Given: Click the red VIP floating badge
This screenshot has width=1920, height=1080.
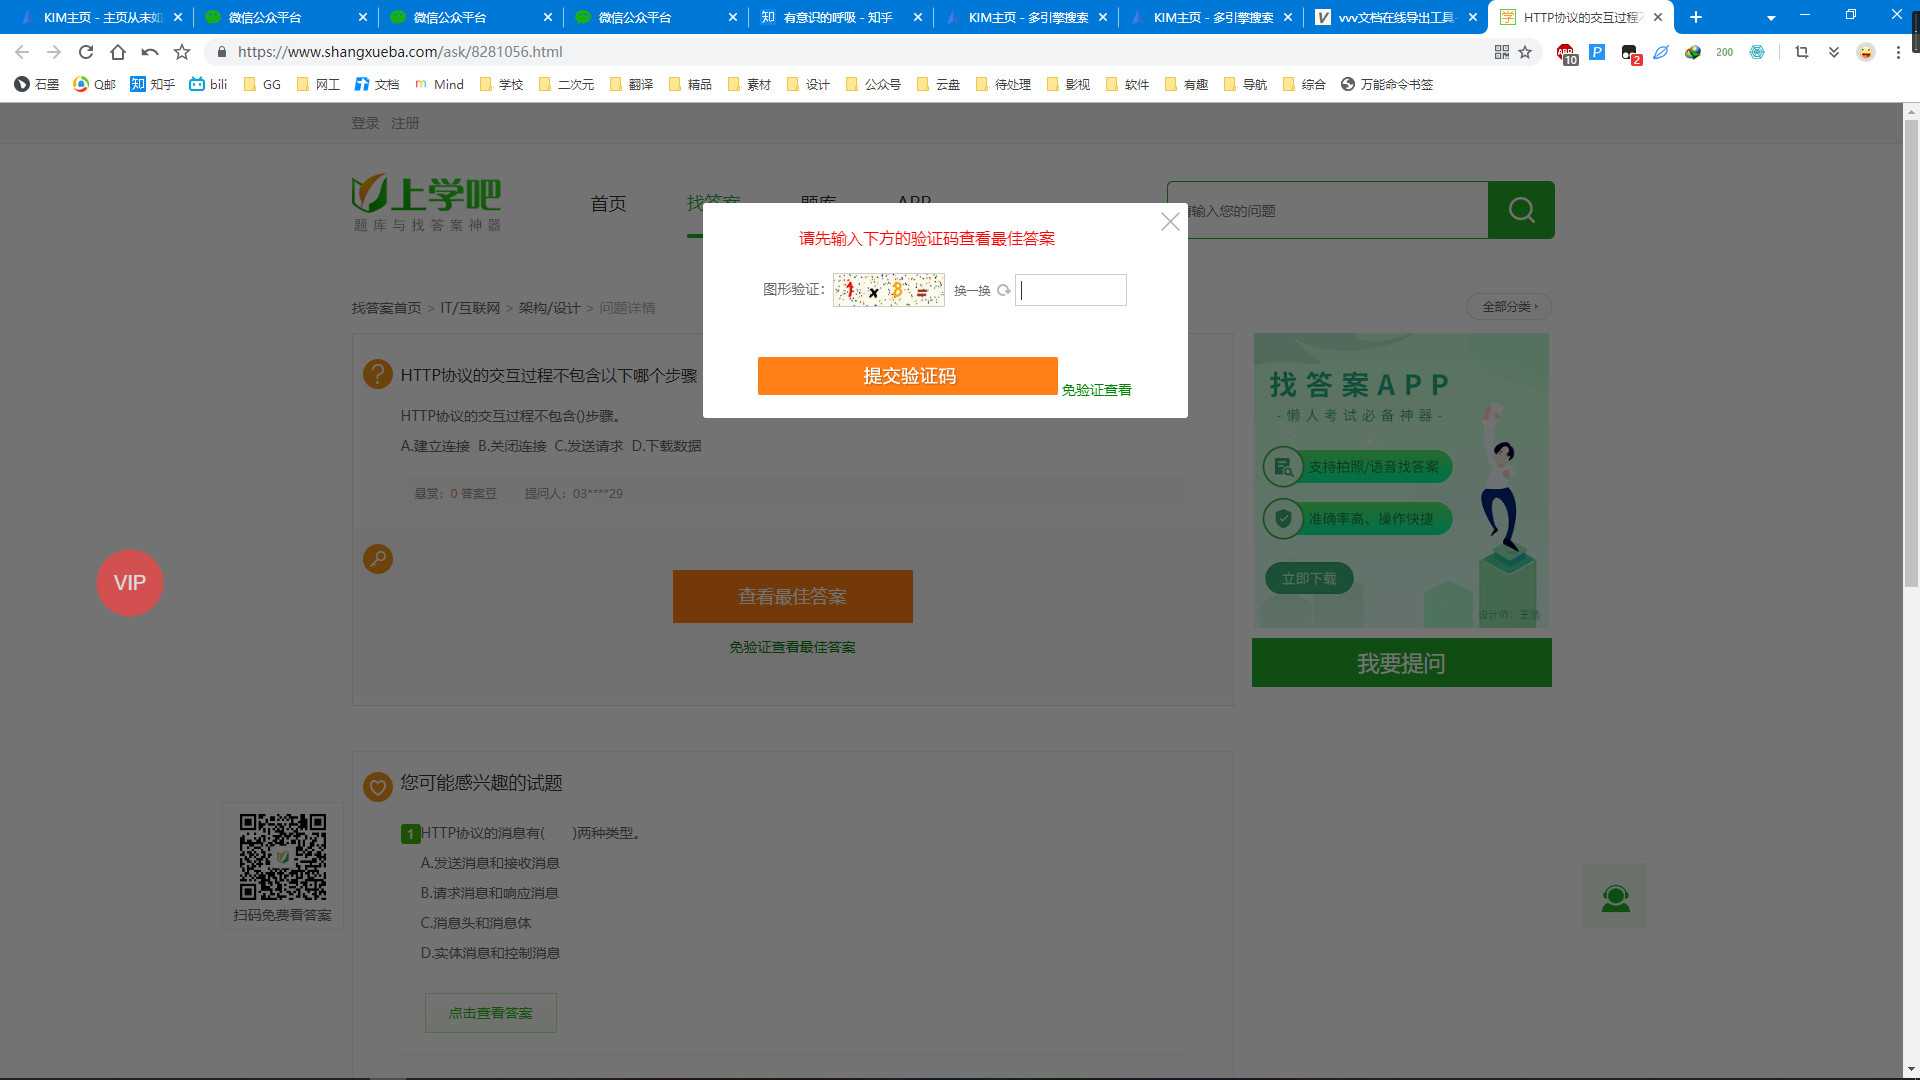Looking at the screenshot, I should click(x=130, y=583).
